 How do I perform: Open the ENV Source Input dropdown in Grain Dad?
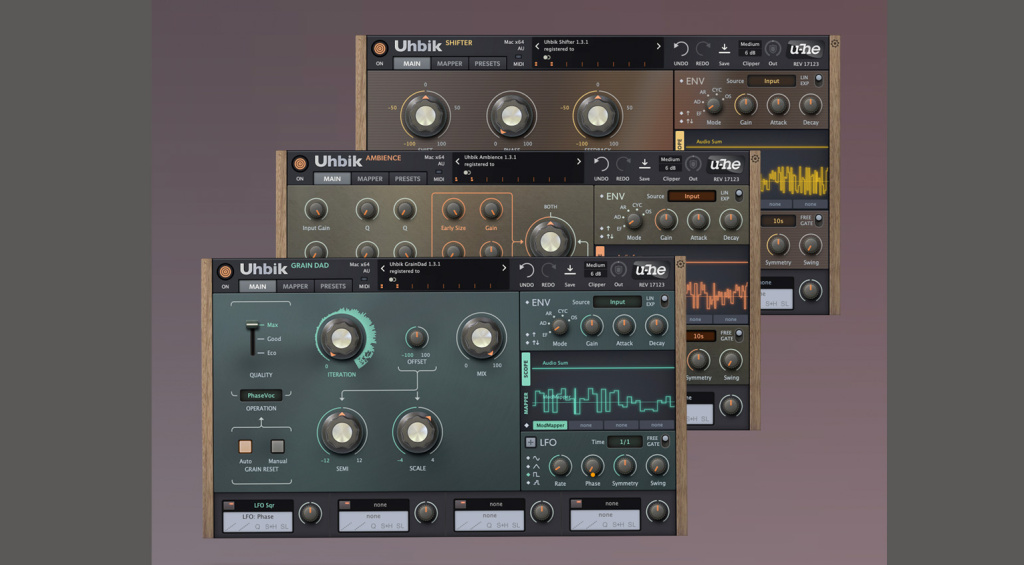click(x=617, y=302)
